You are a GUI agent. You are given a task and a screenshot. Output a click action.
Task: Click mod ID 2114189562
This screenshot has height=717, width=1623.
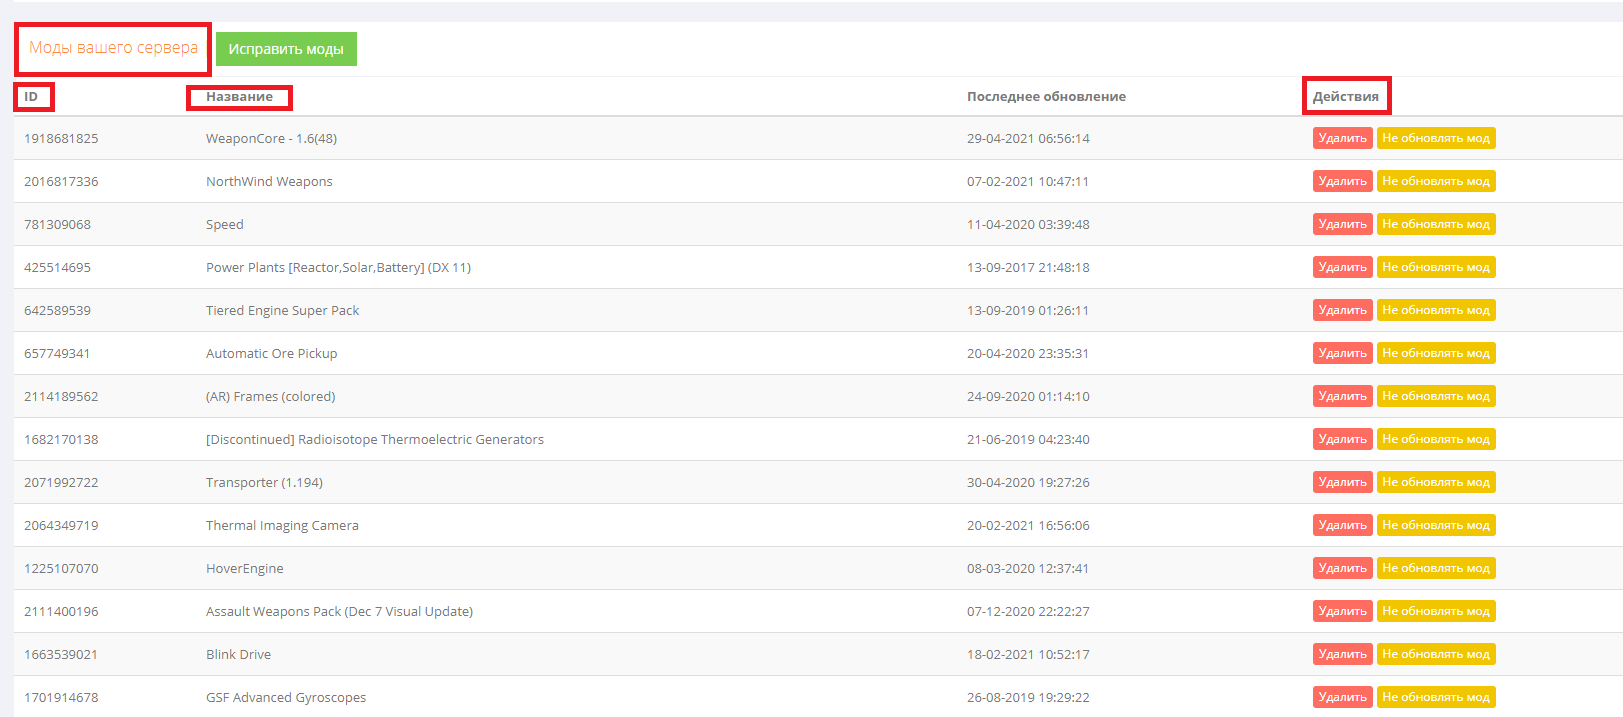[61, 397]
